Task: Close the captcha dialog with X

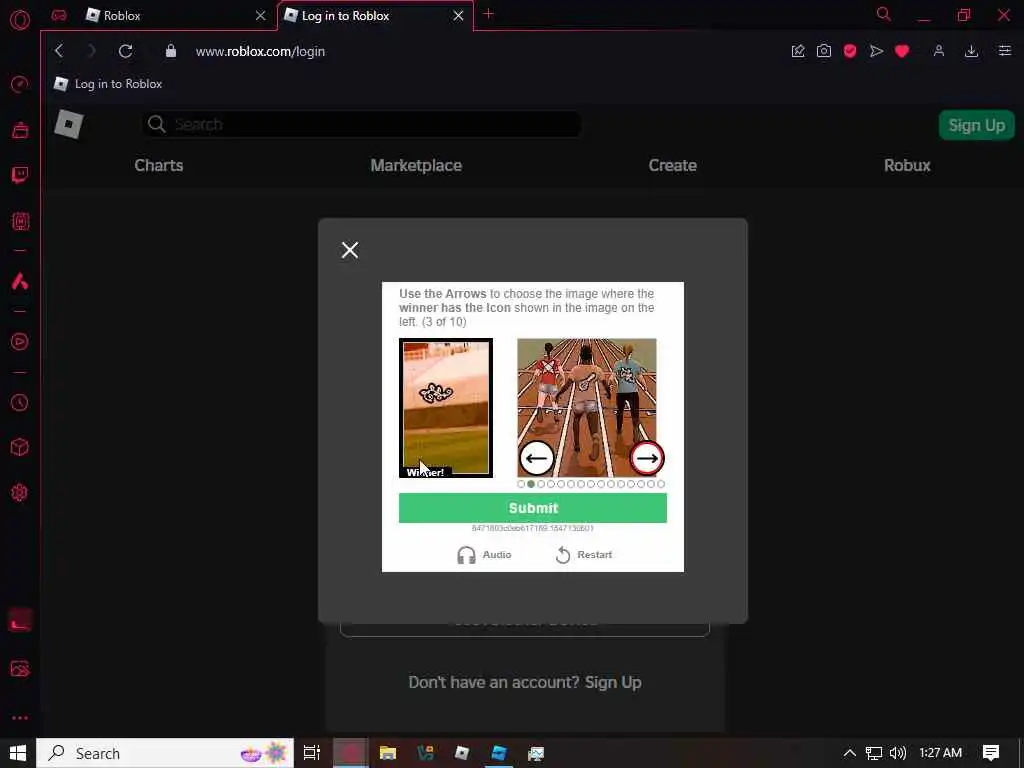Action: tap(350, 250)
